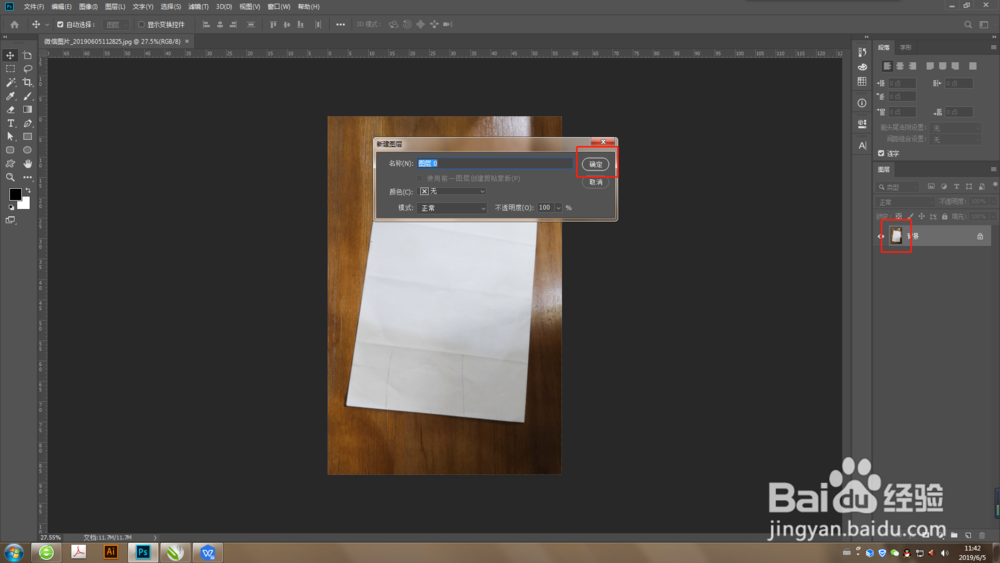Screen dimensions: 1000x563
Task: Open the 模式 dropdown in dialog
Action: coord(452,208)
